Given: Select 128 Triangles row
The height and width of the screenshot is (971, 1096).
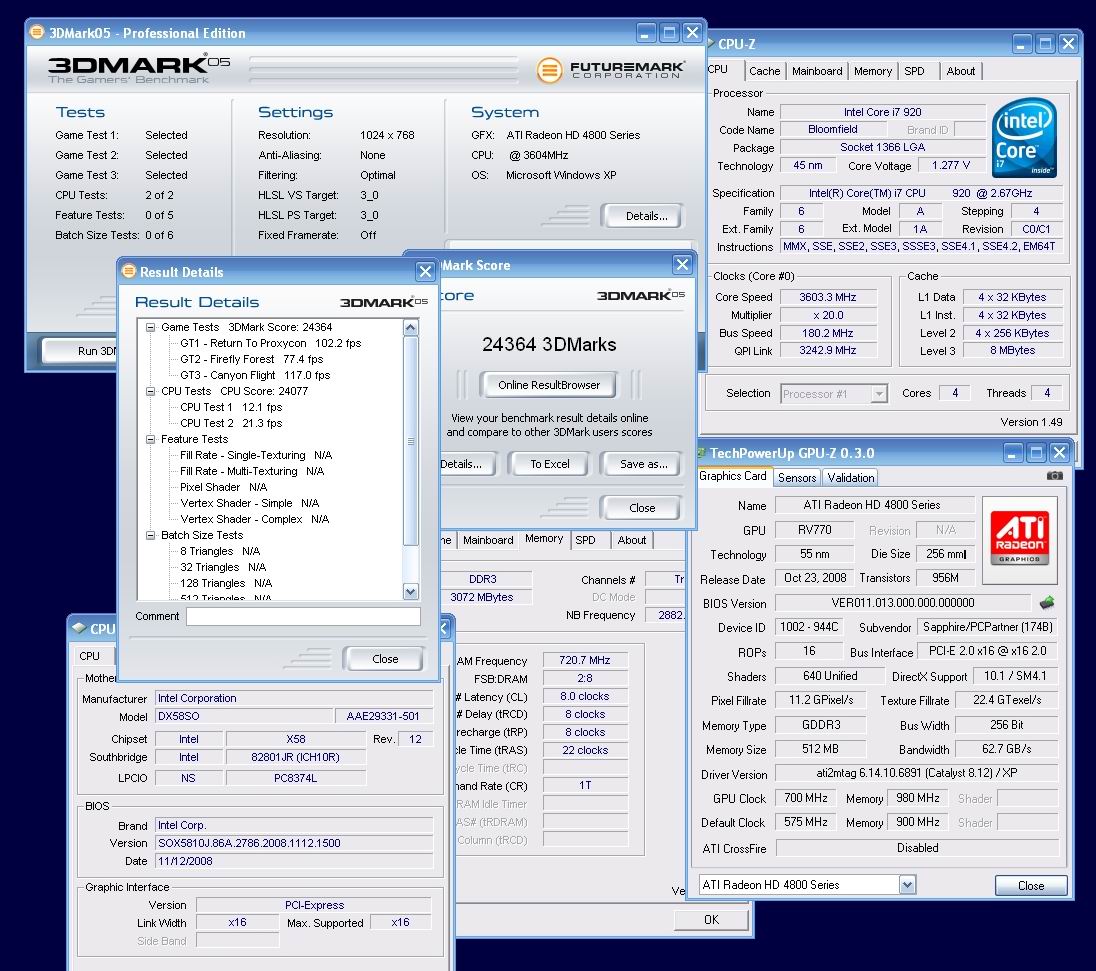Looking at the screenshot, I should pos(226,584).
